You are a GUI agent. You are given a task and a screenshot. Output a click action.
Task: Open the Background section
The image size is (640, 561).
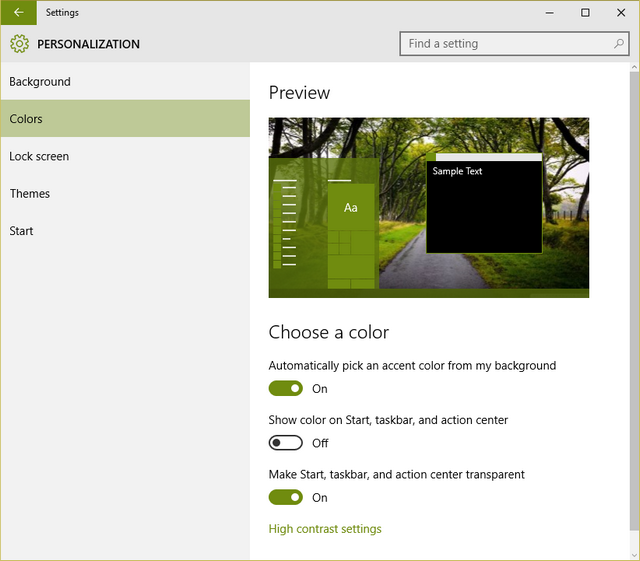(x=125, y=81)
